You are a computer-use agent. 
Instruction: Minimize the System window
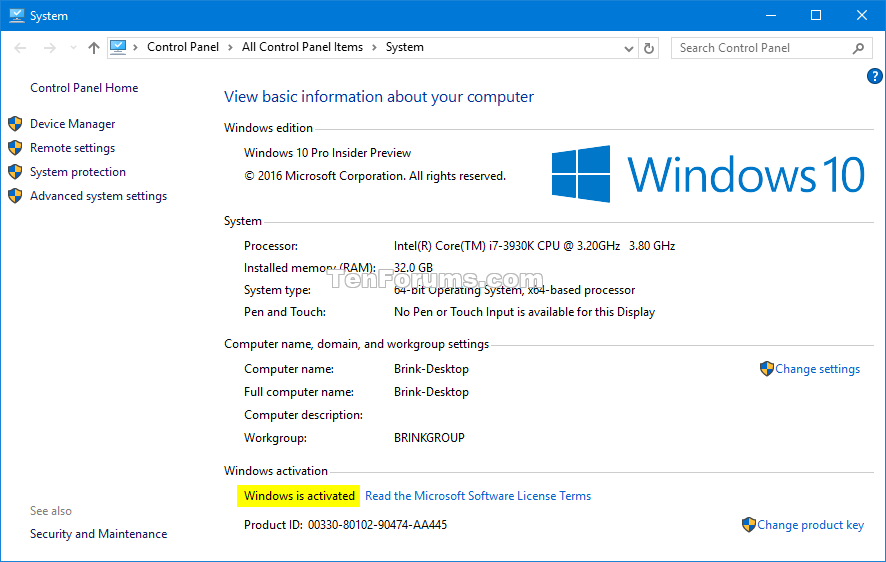771,16
